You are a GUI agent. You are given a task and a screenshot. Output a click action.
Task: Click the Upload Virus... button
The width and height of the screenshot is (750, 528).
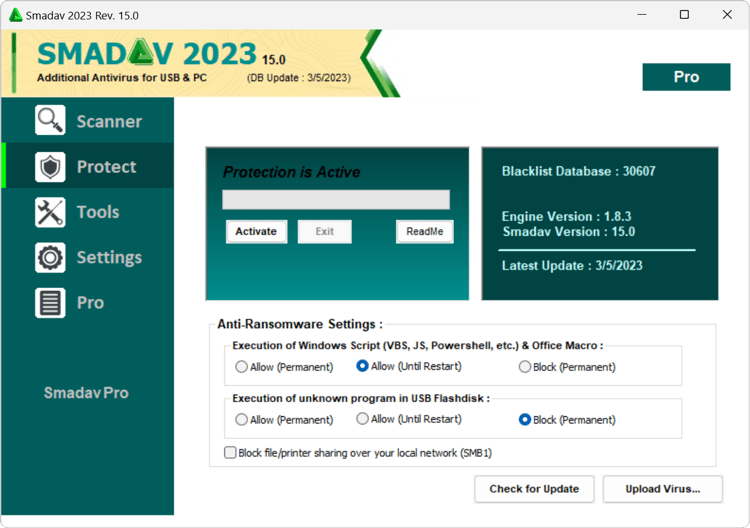point(662,489)
